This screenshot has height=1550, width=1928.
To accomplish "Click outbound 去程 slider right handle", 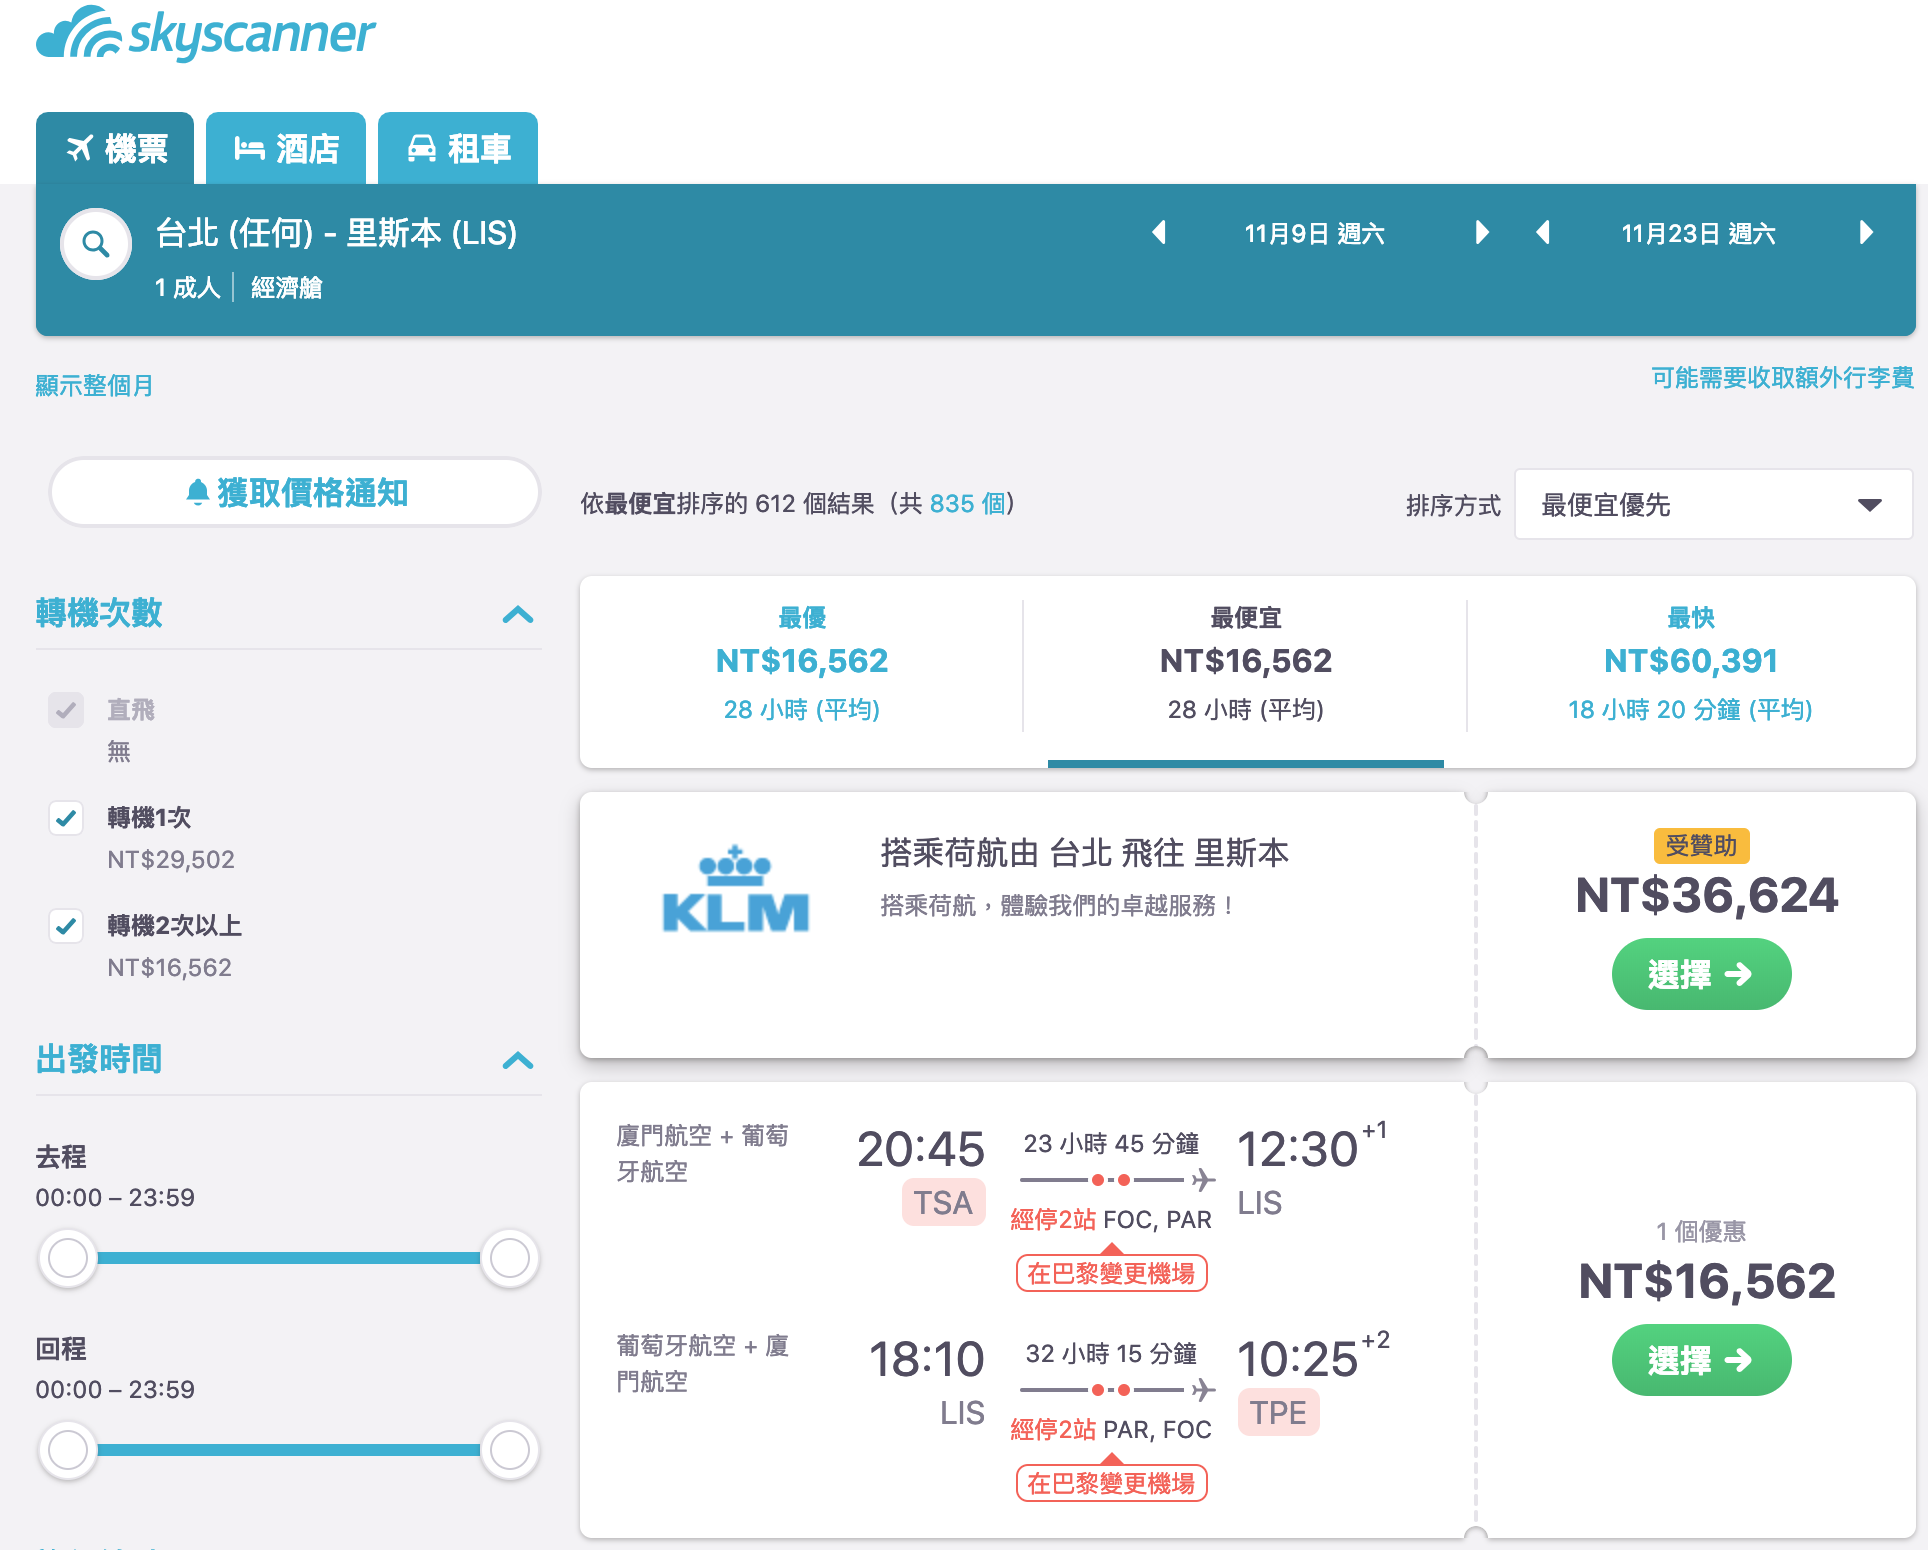I will pos(510,1258).
